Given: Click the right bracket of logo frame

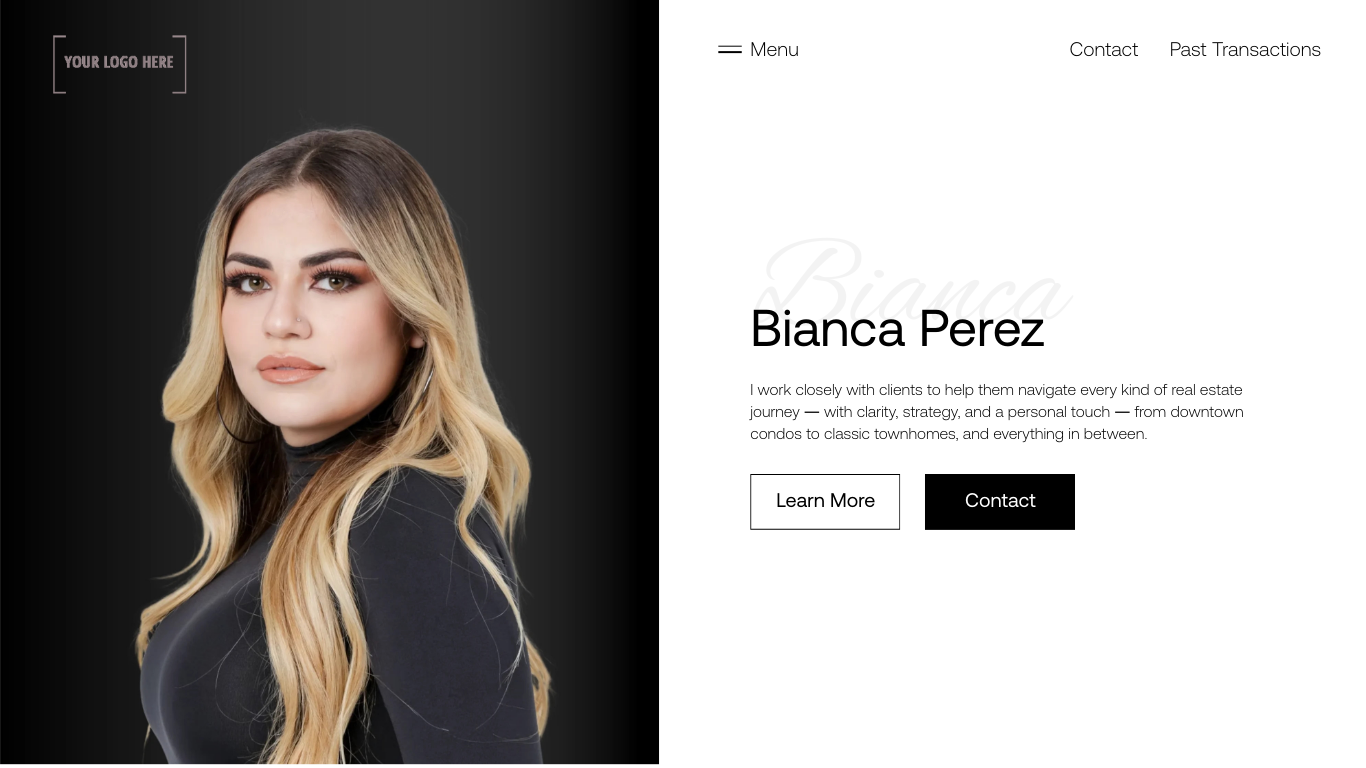Looking at the screenshot, I should coord(180,64).
